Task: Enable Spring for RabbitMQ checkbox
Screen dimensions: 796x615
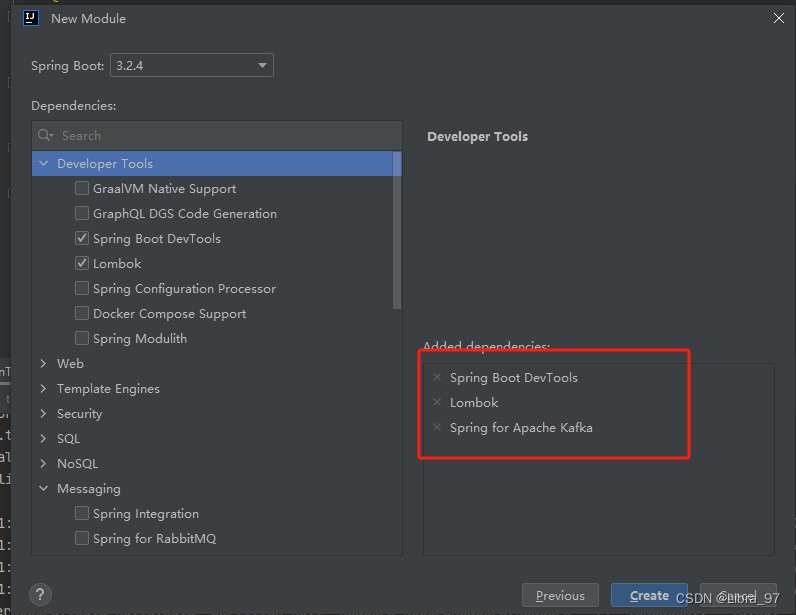Action: pyautogui.click(x=82, y=538)
